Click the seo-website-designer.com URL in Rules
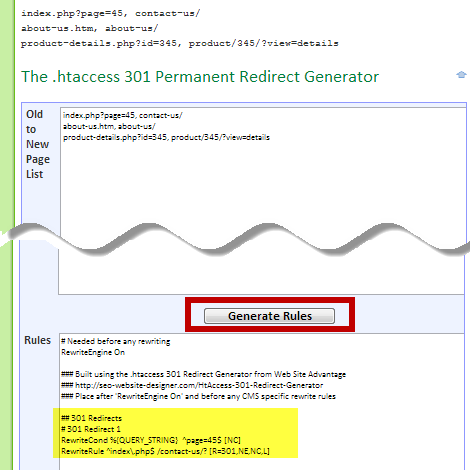This screenshot has width=470, height=474. pos(199,385)
